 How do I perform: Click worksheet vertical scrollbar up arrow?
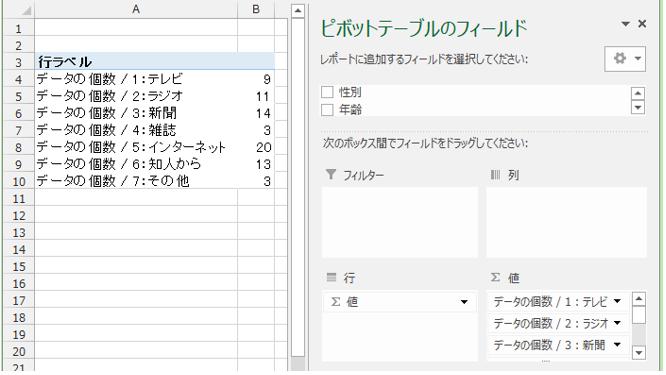(x=298, y=11)
